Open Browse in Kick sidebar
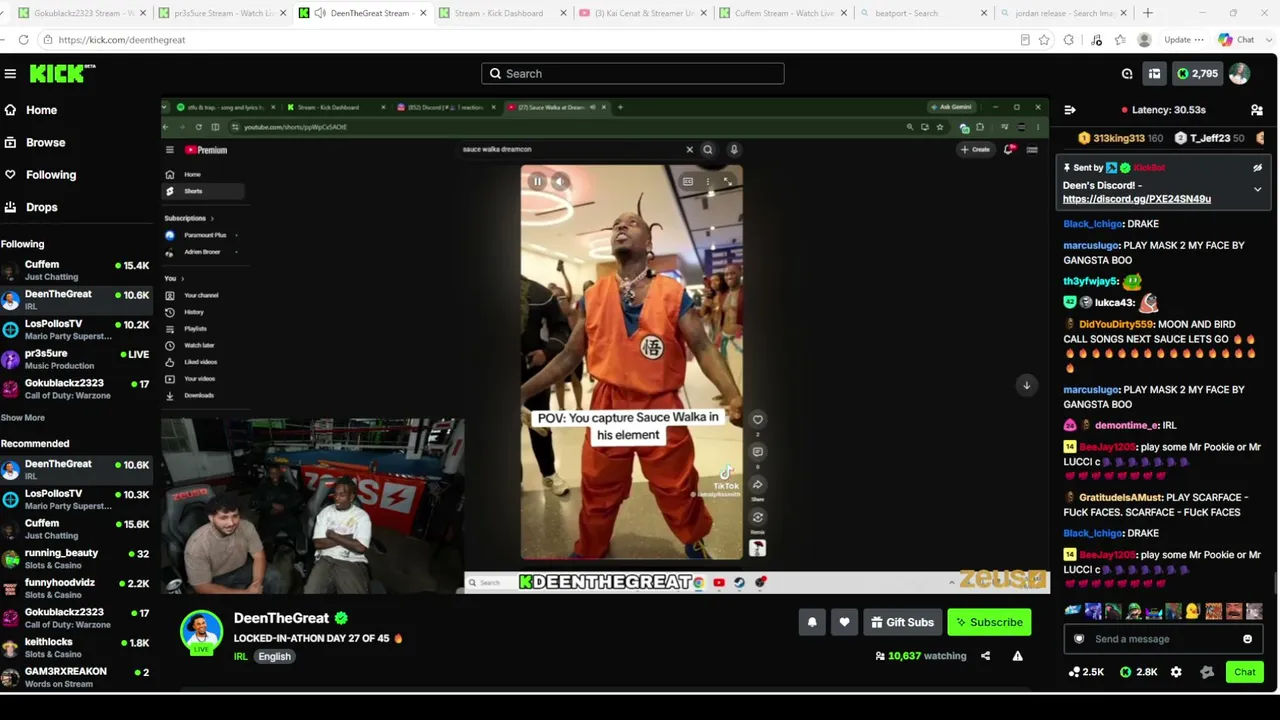 33,142
